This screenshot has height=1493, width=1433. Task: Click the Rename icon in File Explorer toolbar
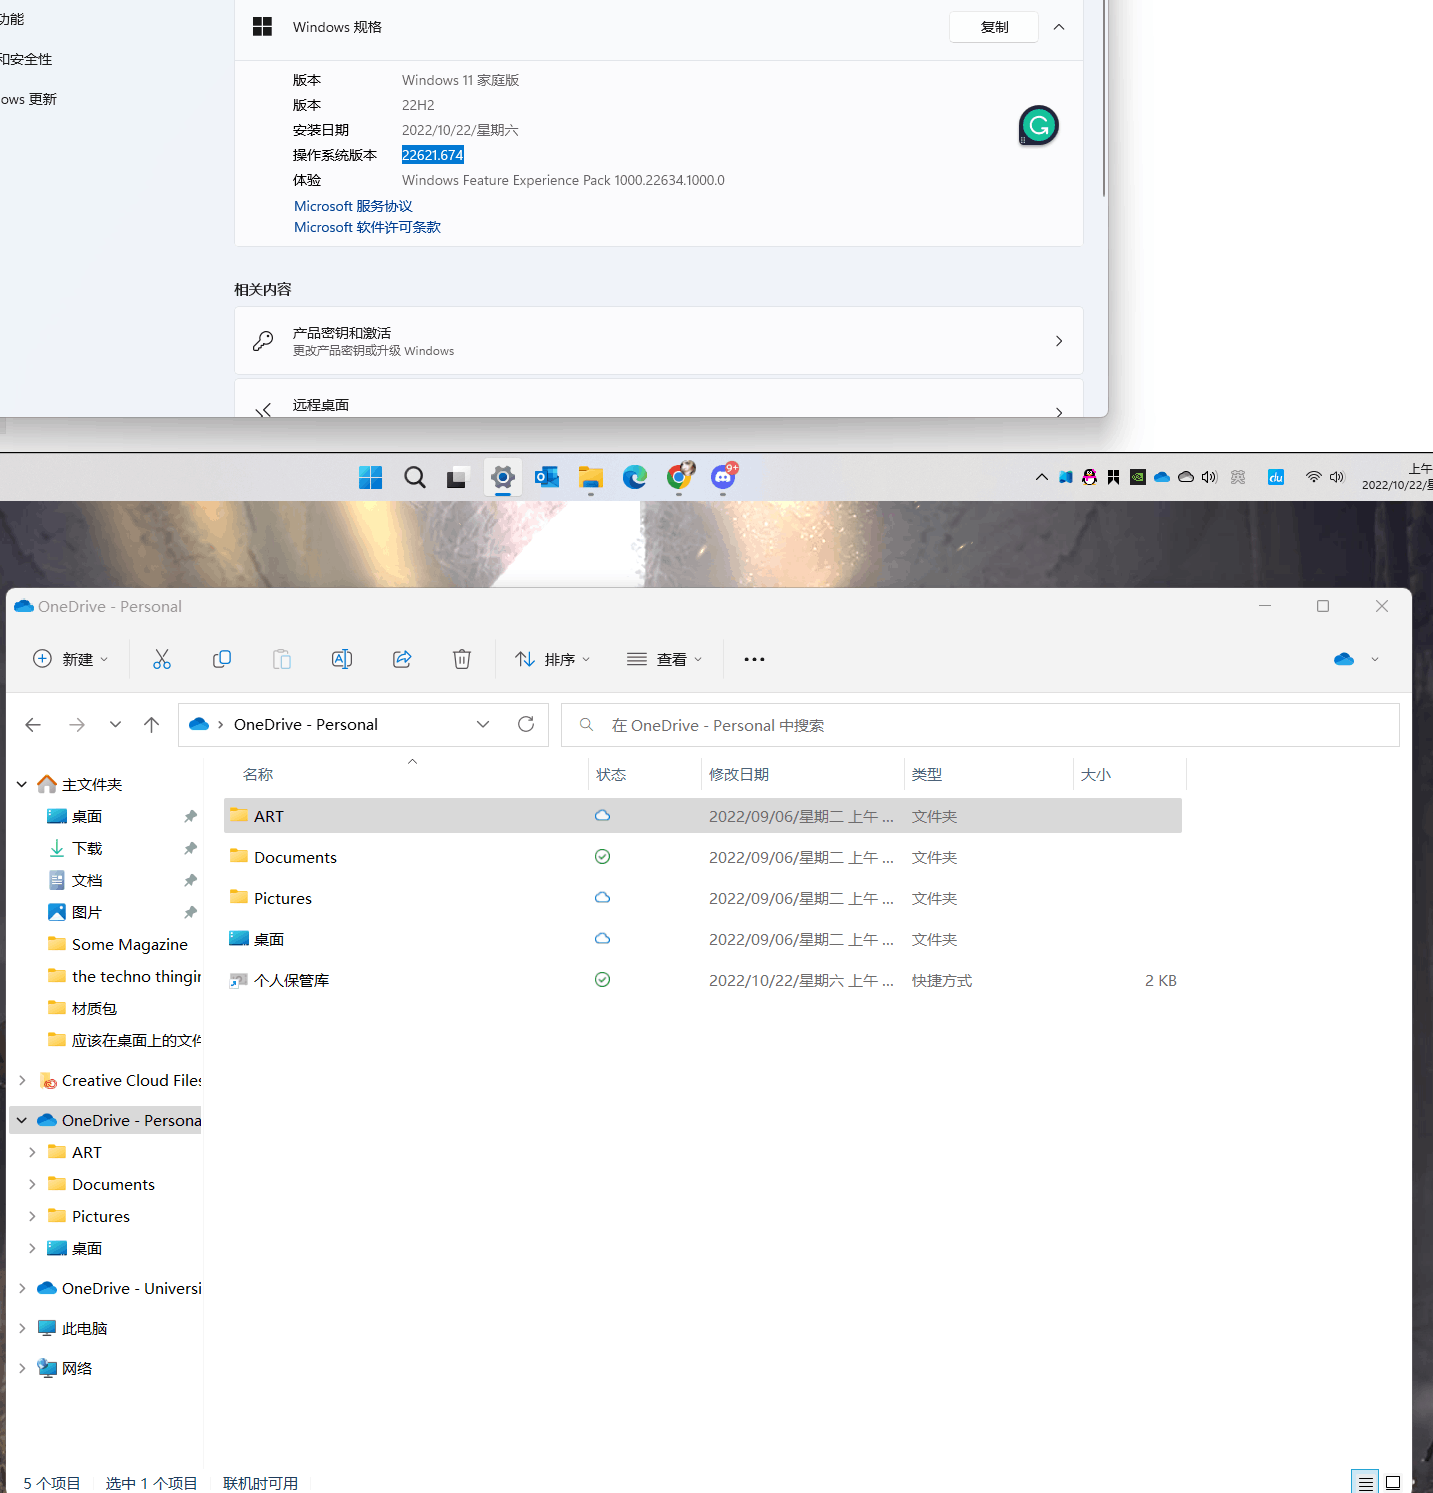(342, 659)
